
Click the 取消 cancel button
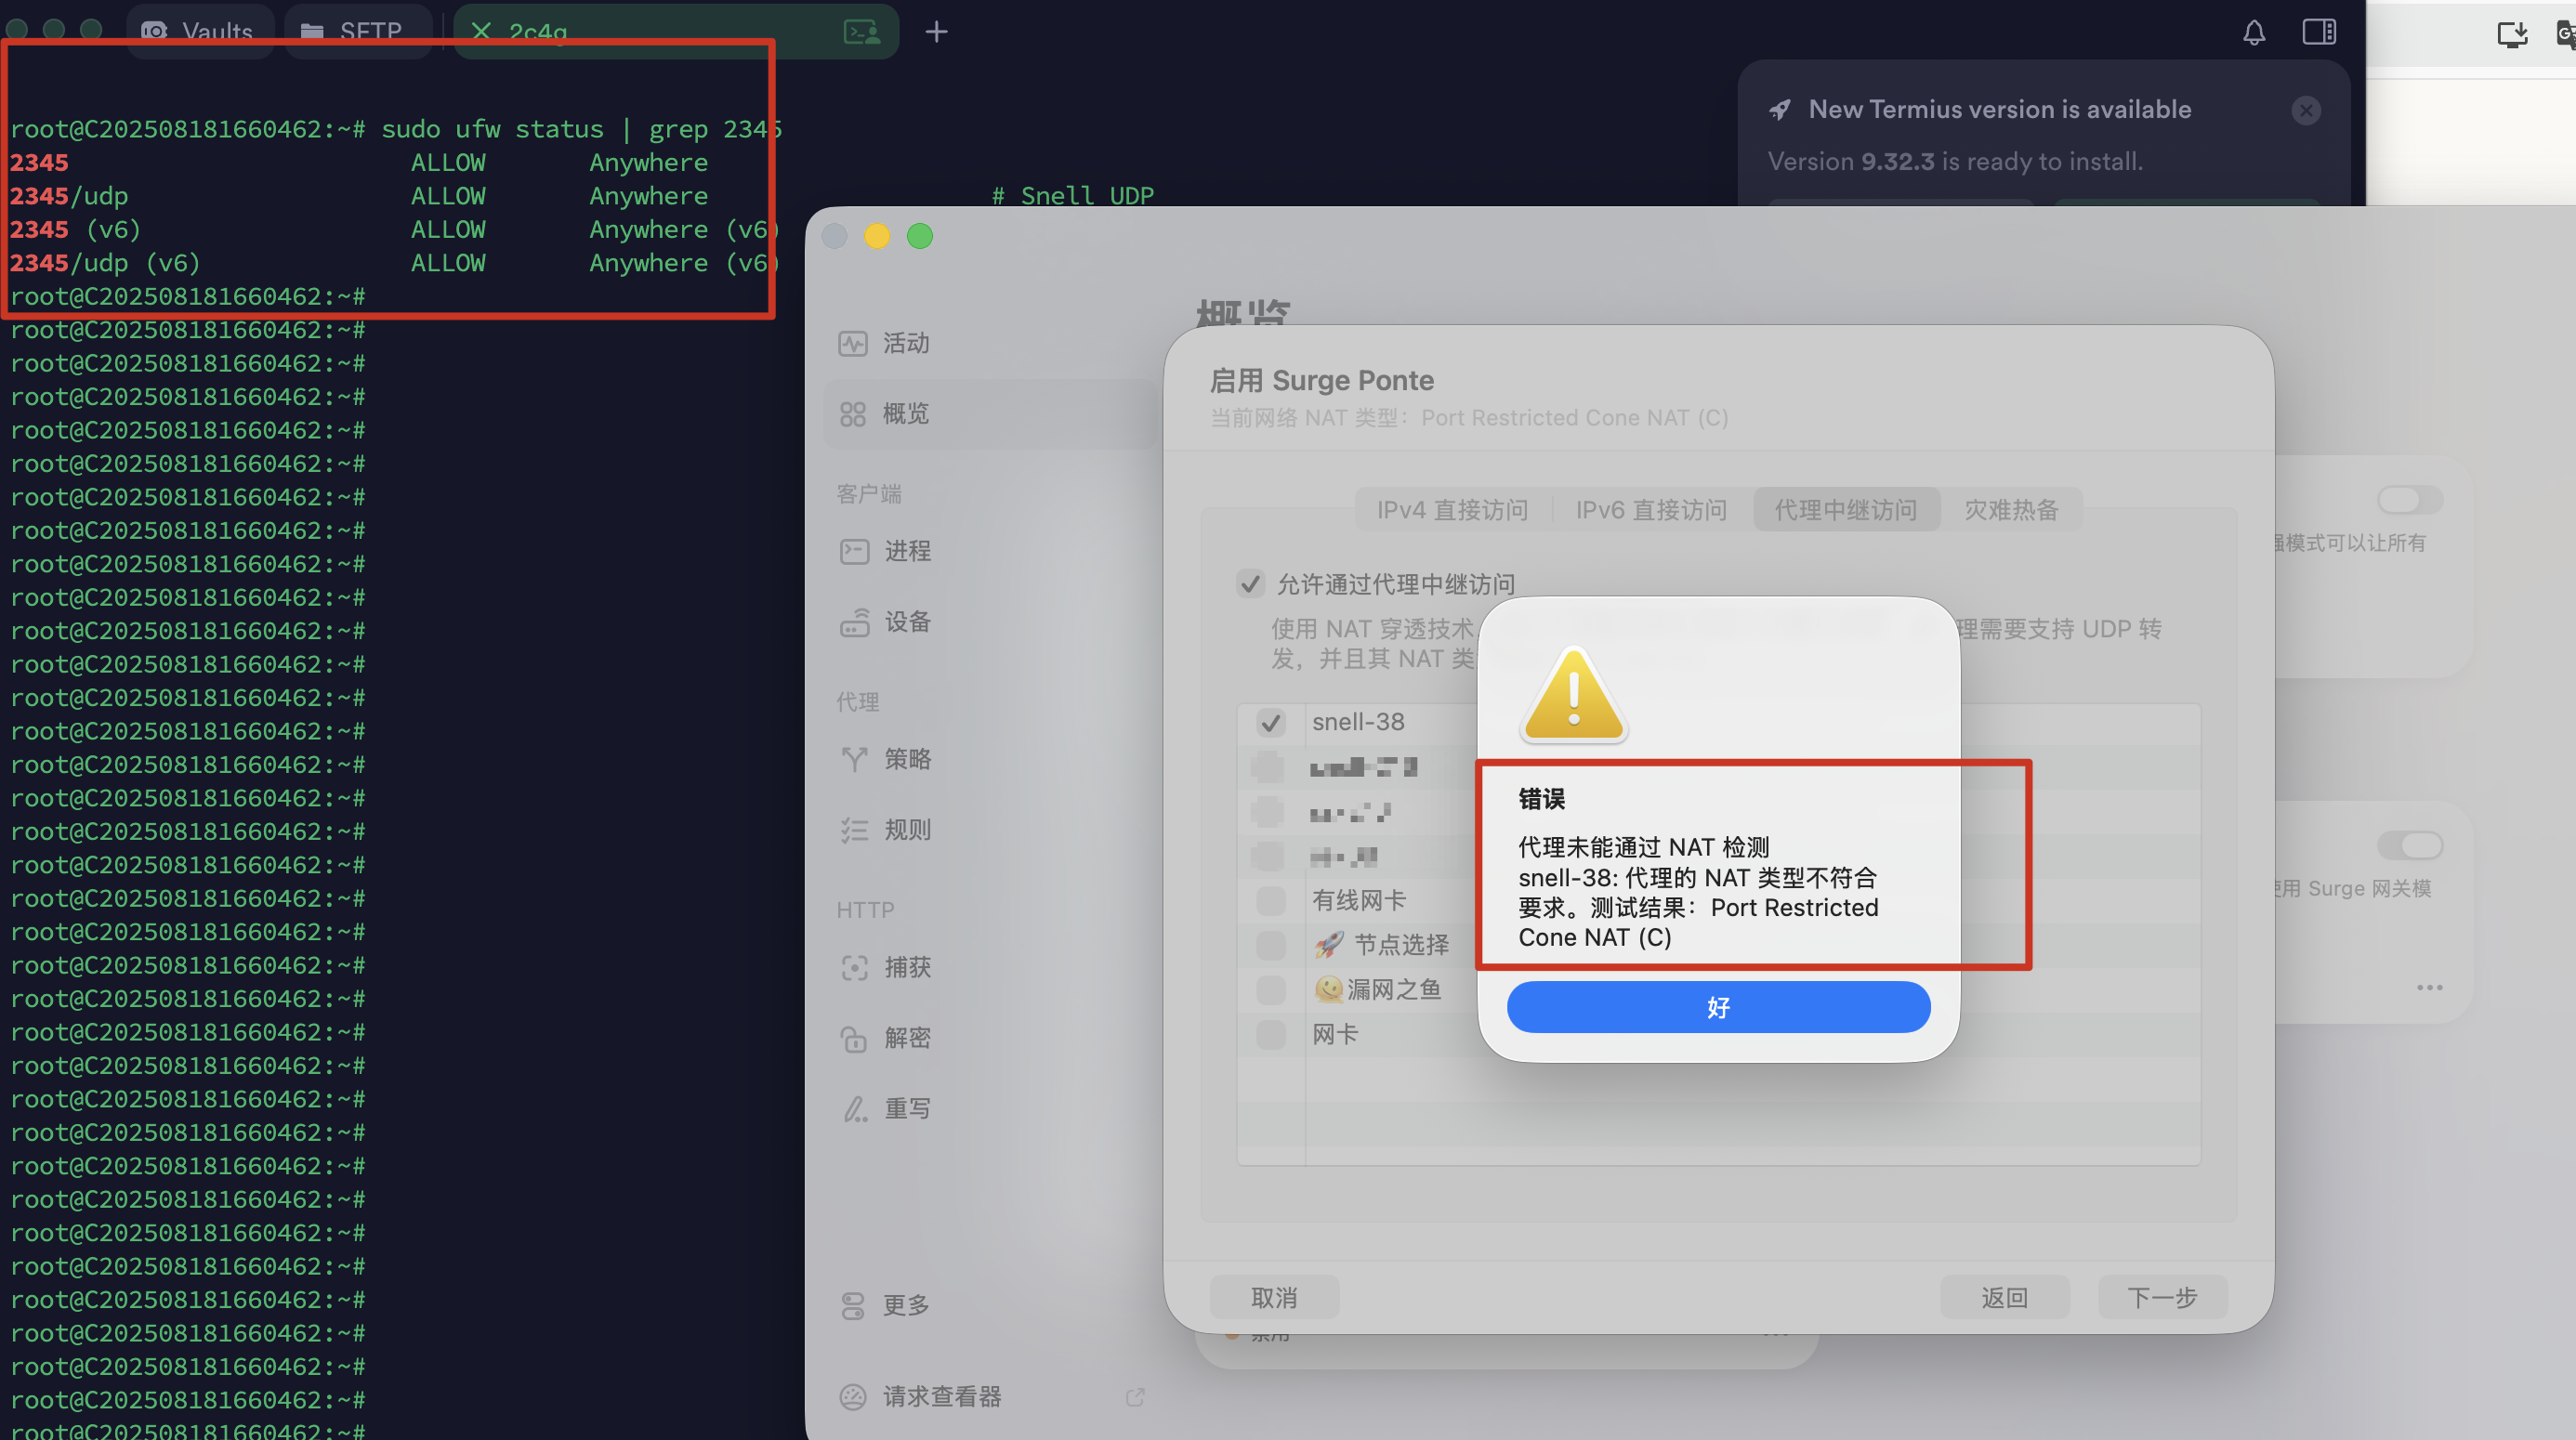[1274, 1298]
